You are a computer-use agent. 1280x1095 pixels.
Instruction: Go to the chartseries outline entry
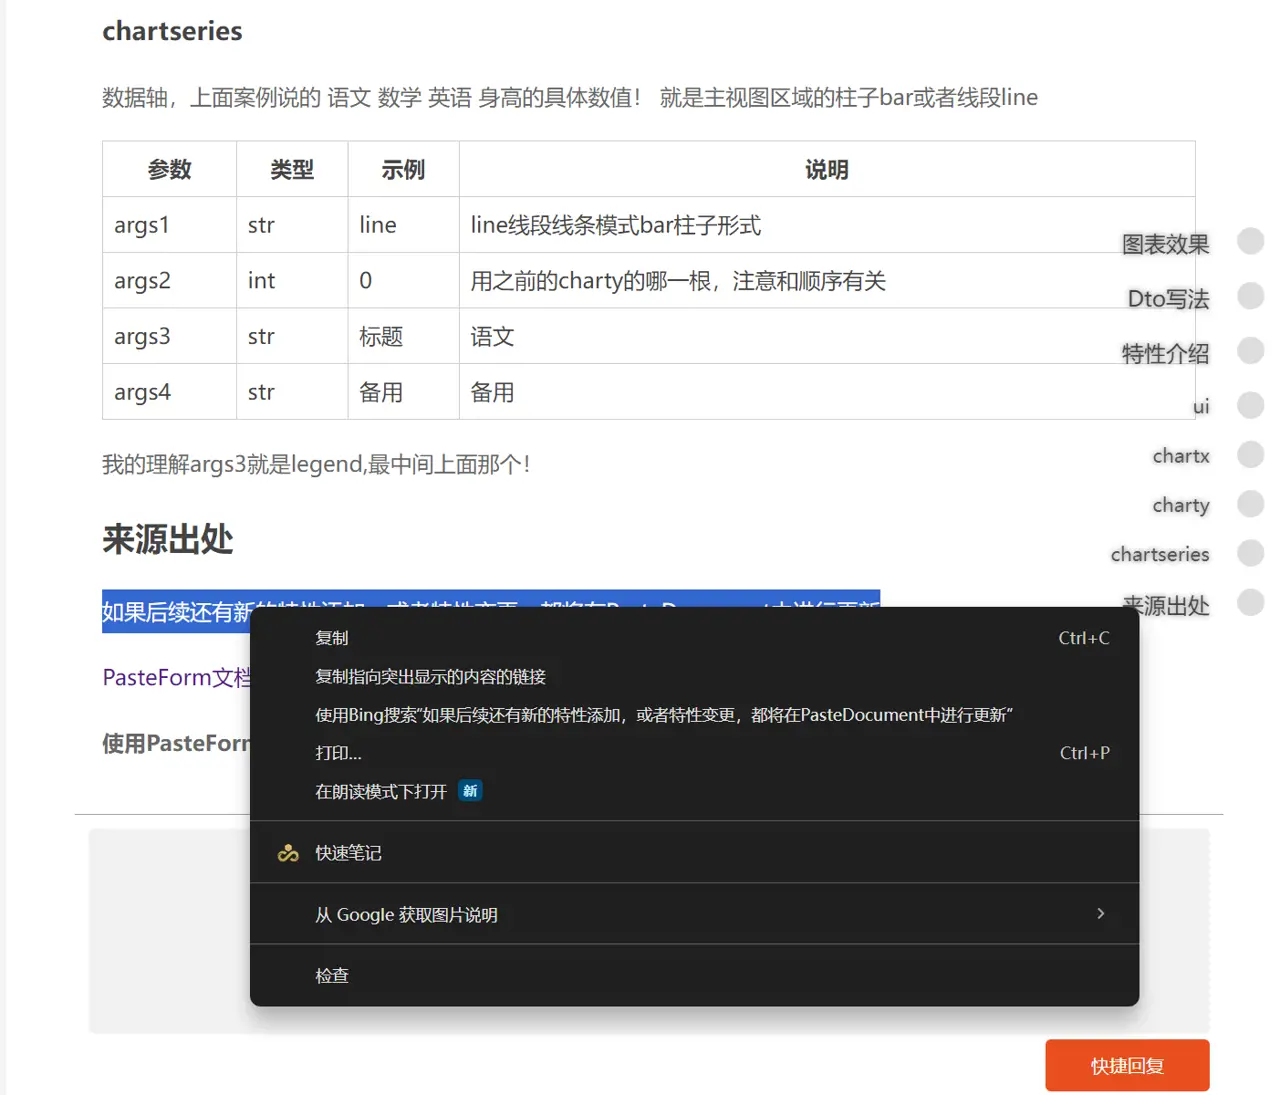pyautogui.click(x=1160, y=554)
